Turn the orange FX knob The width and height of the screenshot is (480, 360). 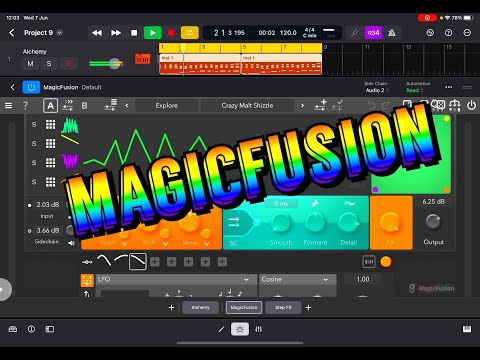(x=390, y=222)
